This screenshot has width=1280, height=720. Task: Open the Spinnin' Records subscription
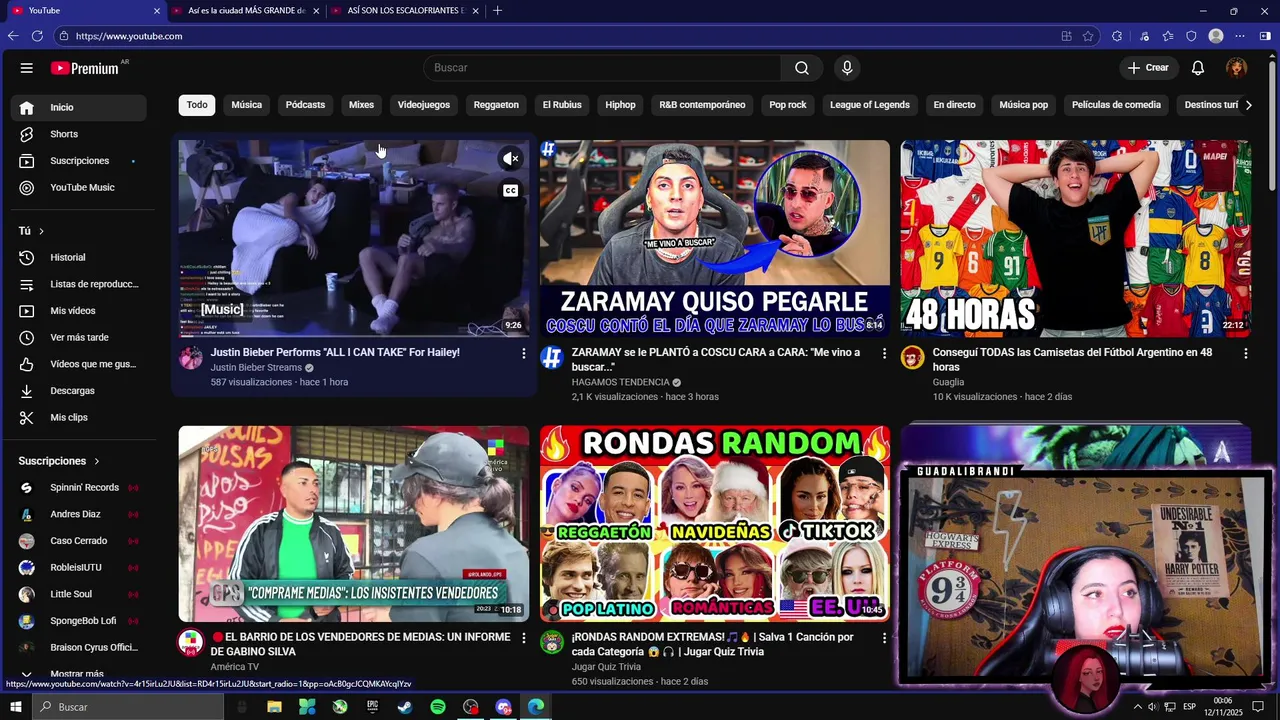78,488
